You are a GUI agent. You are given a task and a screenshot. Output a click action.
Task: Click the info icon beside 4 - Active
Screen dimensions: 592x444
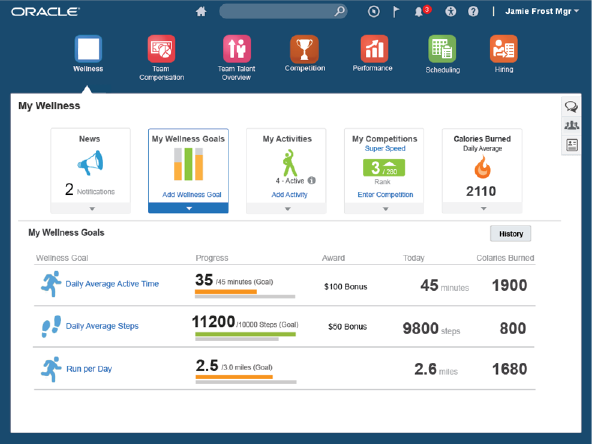(311, 180)
